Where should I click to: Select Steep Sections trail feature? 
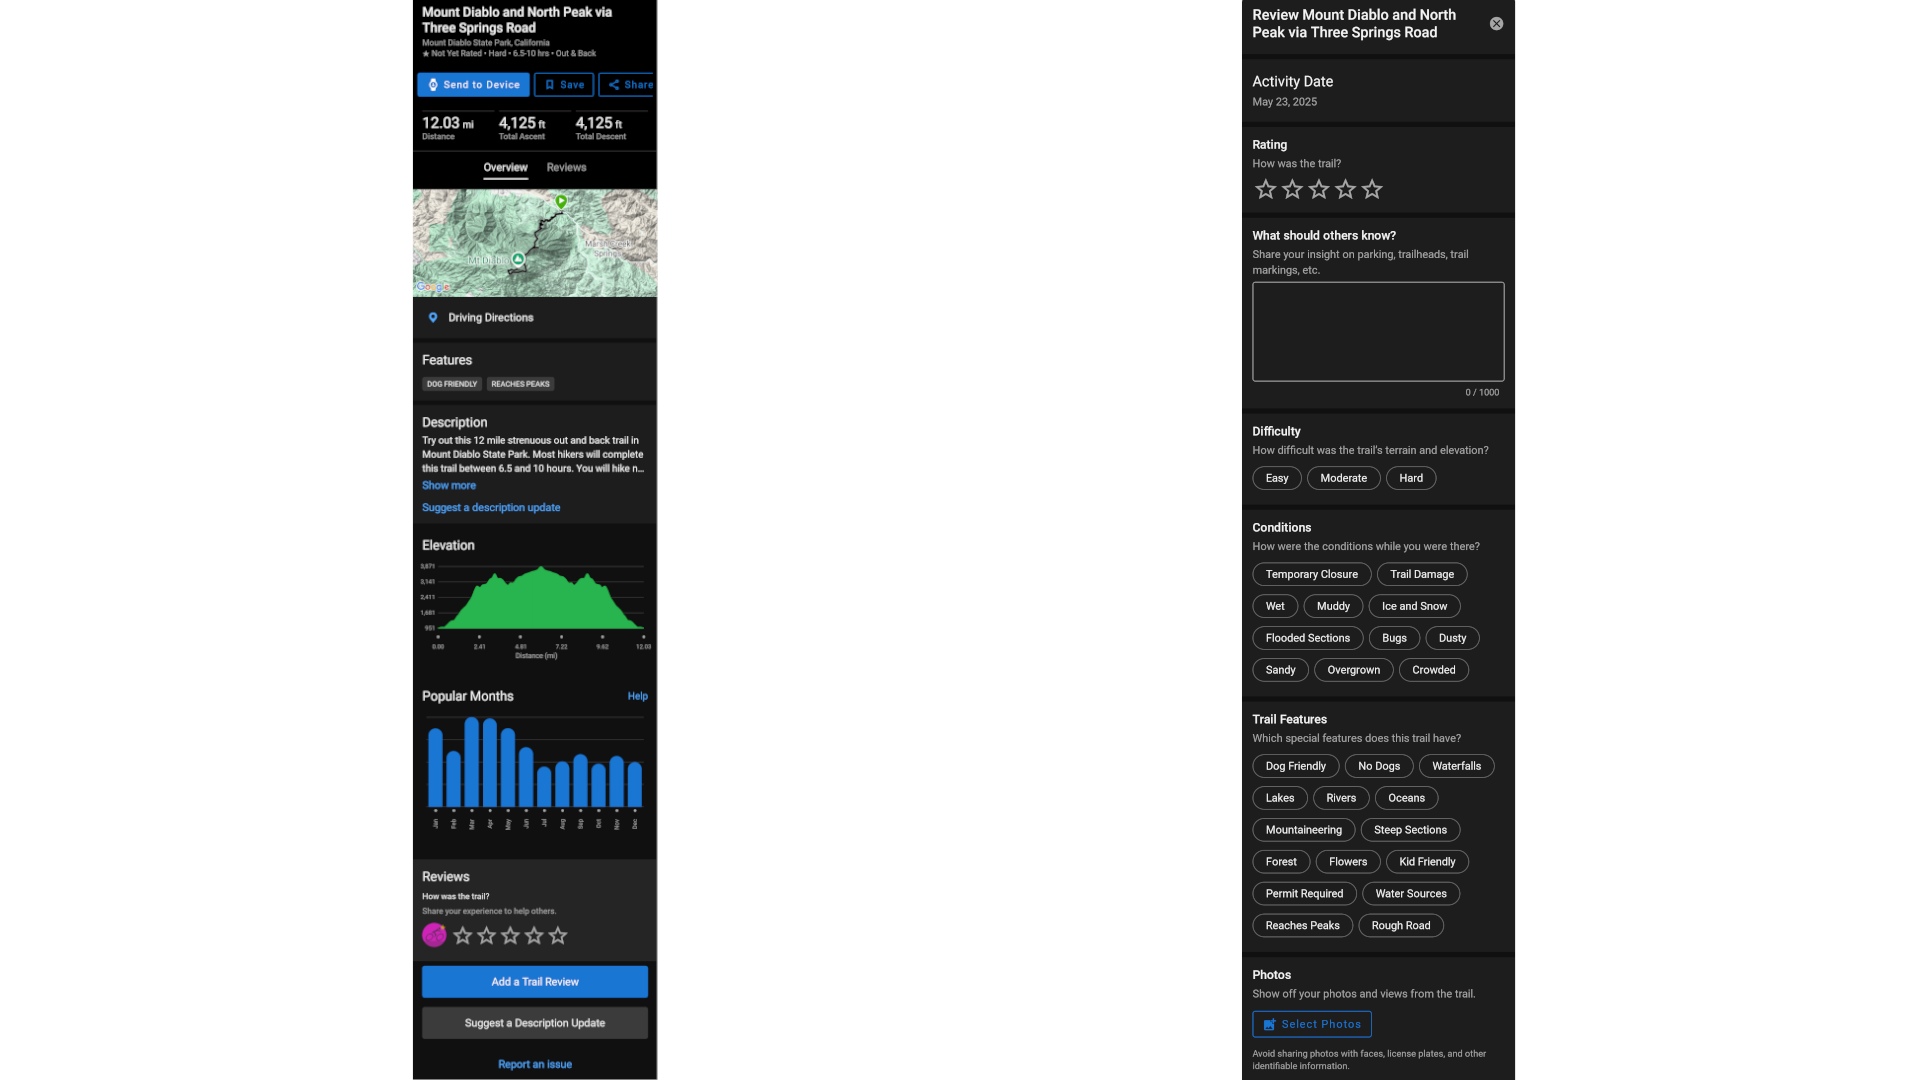(x=1410, y=831)
